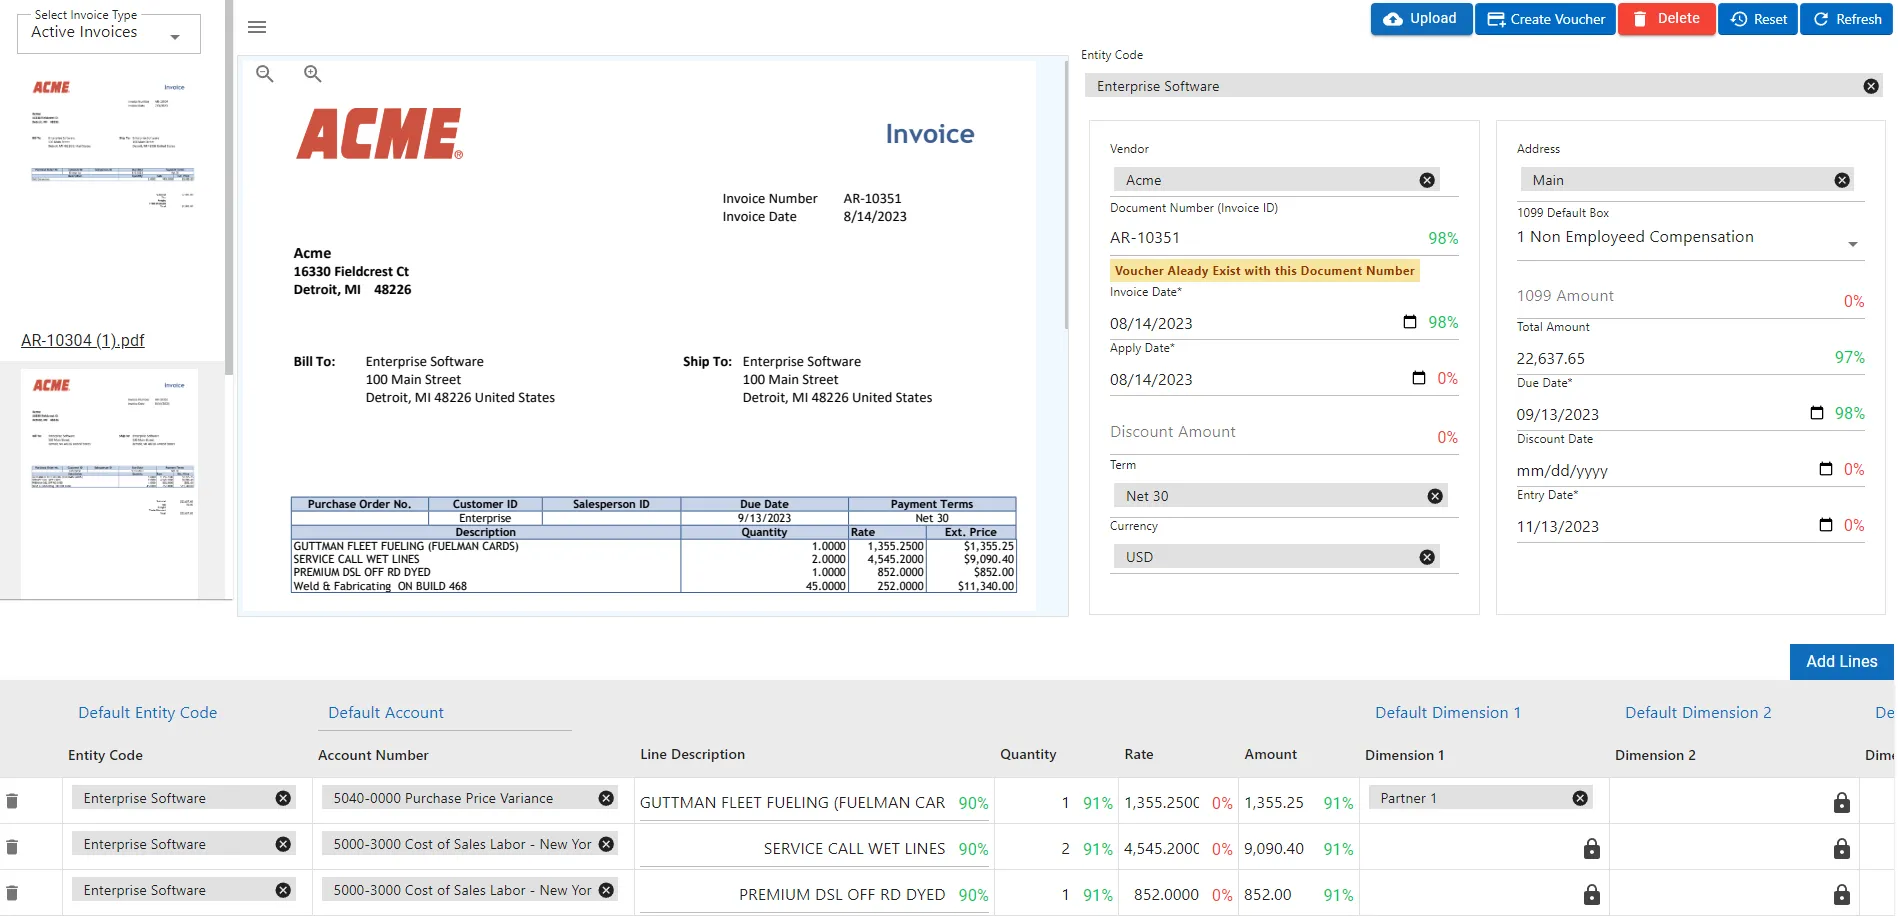
Task: Click Dimension 2 lock on GUTTMAN row
Action: pos(1842,803)
